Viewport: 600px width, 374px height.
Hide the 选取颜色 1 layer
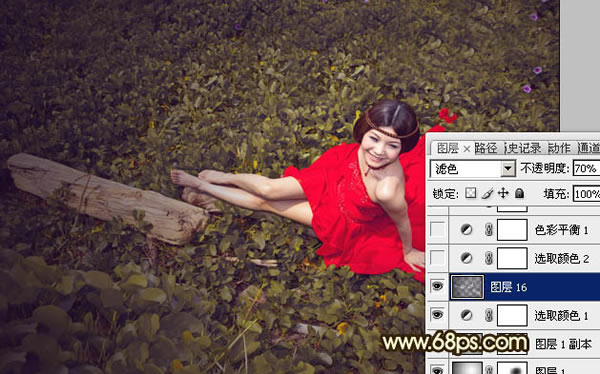[x=437, y=315]
